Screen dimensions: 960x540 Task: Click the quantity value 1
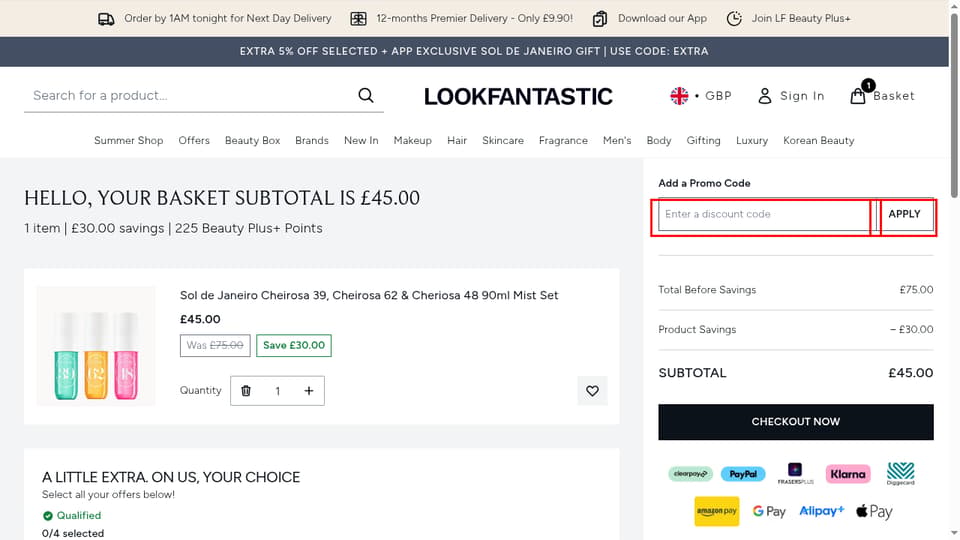pos(277,391)
